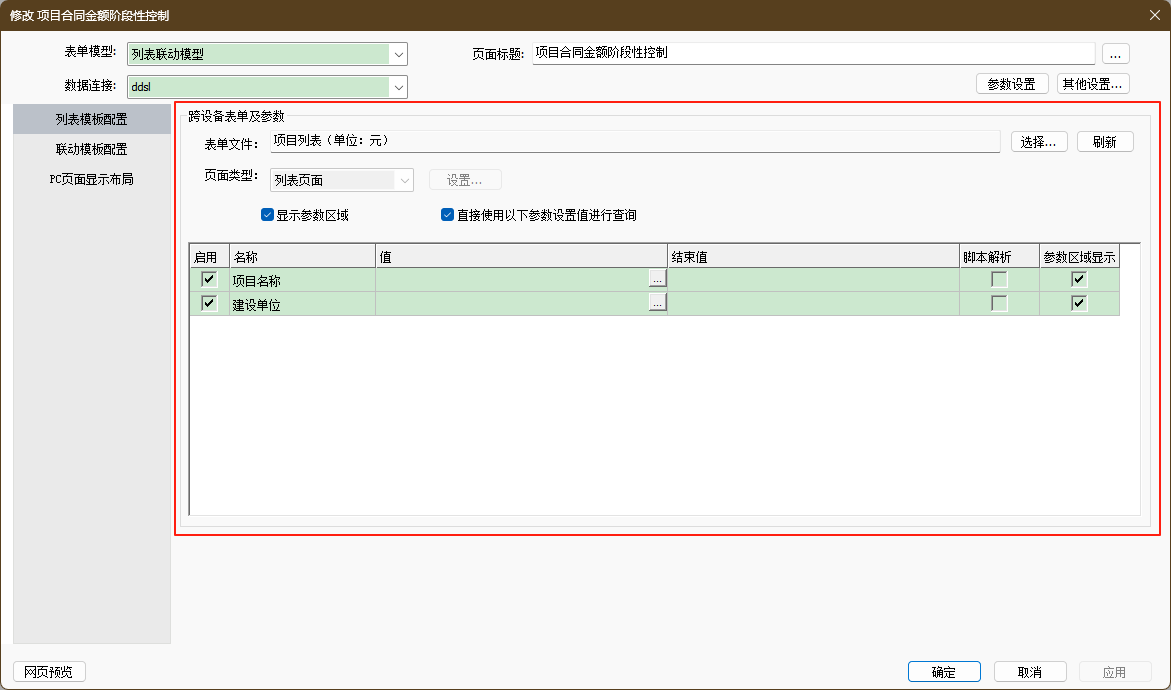The image size is (1171, 690).
Task: Open the 表单模型 dropdown
Action: pyautogui.click(x=399, y=55)
